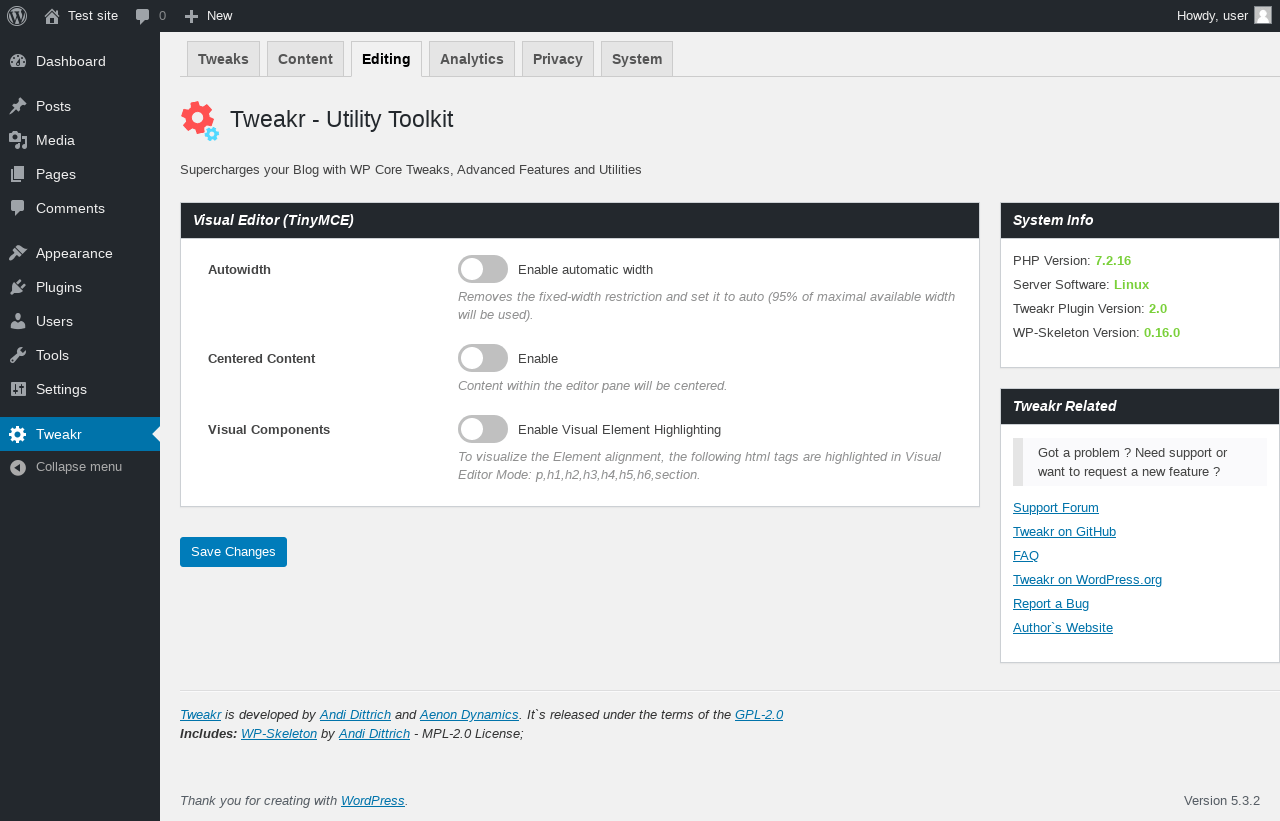Enable the Autowidth toggle
Image resolution: width=1280 pixels, height=821 pixels.
pyautogui.click(x=483, y=269)
